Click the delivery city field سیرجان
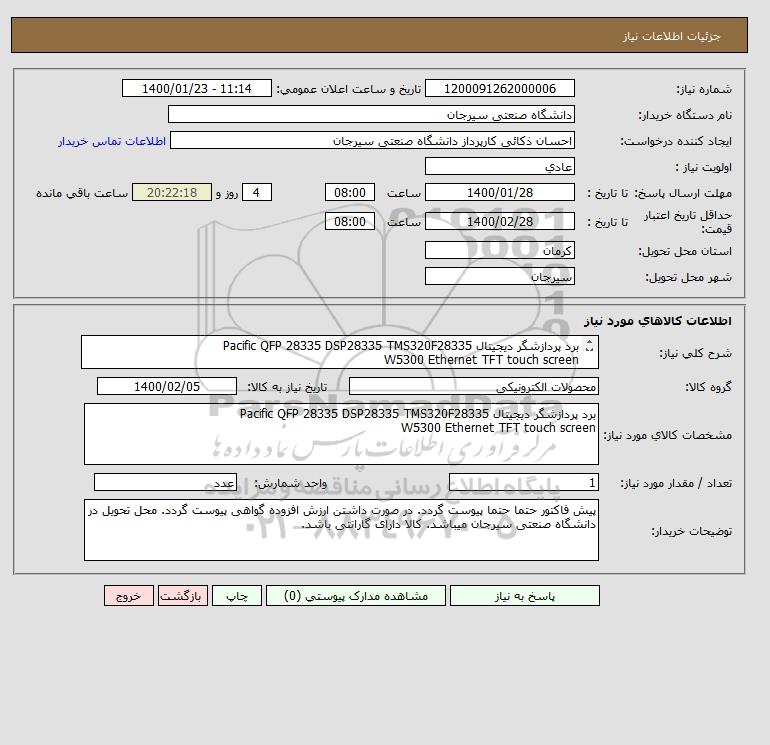 (499, 276)
